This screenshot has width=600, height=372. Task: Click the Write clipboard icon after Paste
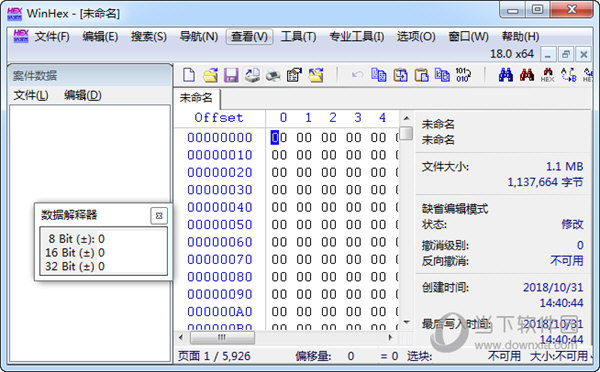[x=442, y=75]
